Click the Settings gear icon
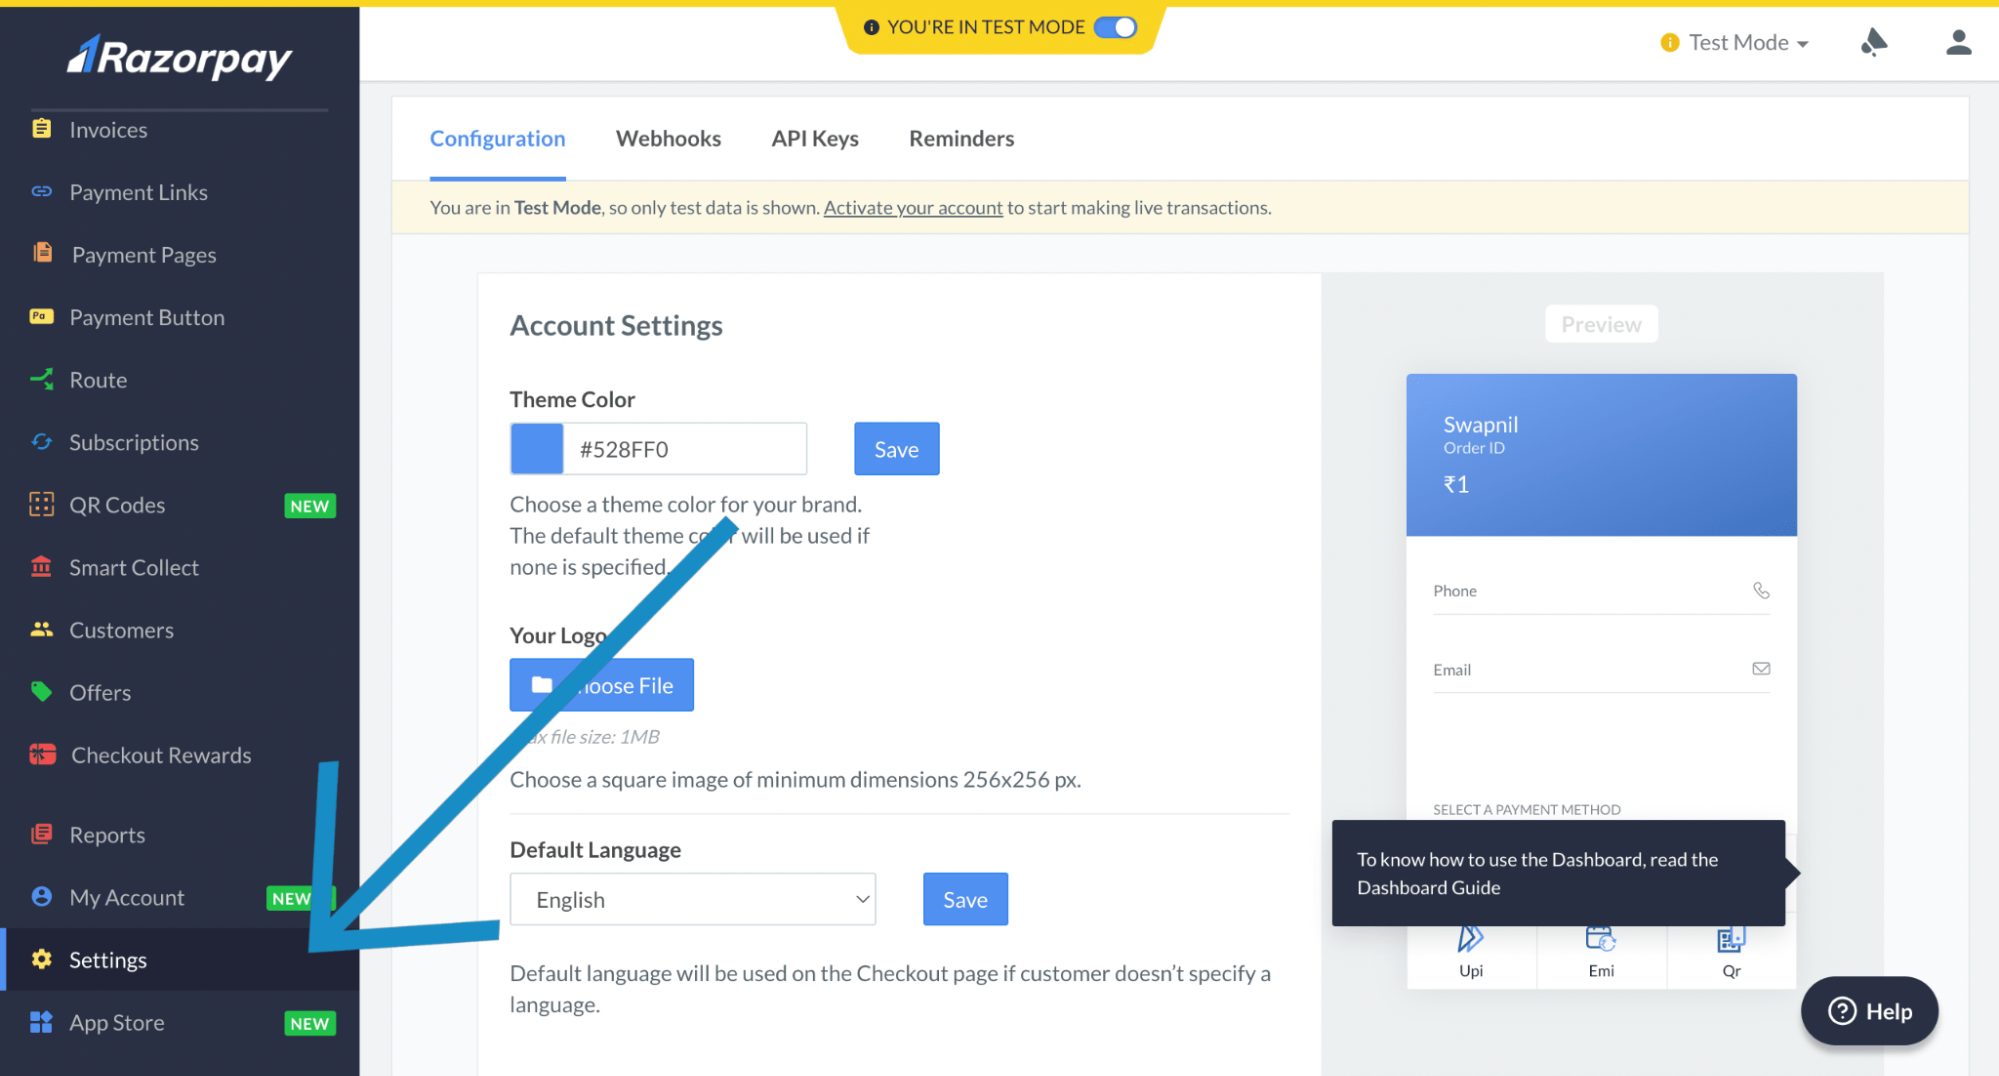1999x1076 pixels. point(41,959)
